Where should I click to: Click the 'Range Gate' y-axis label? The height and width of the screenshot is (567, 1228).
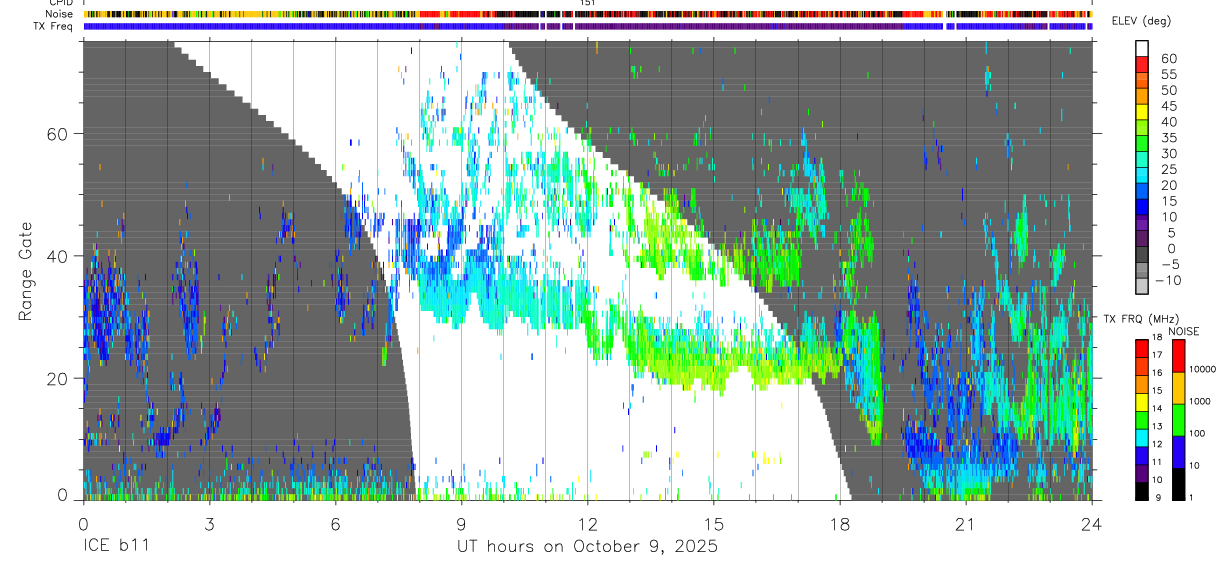click(x=27, y=271)
